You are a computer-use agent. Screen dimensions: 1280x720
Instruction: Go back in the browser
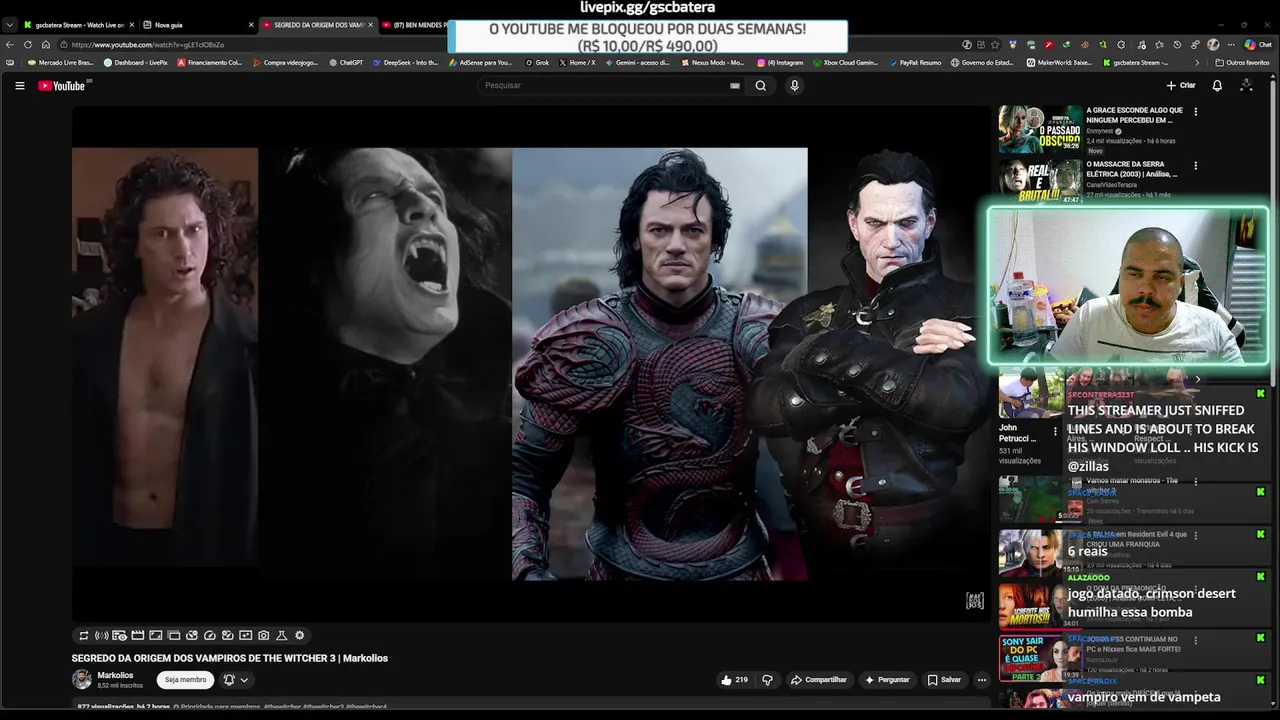(x=10, y=45)
